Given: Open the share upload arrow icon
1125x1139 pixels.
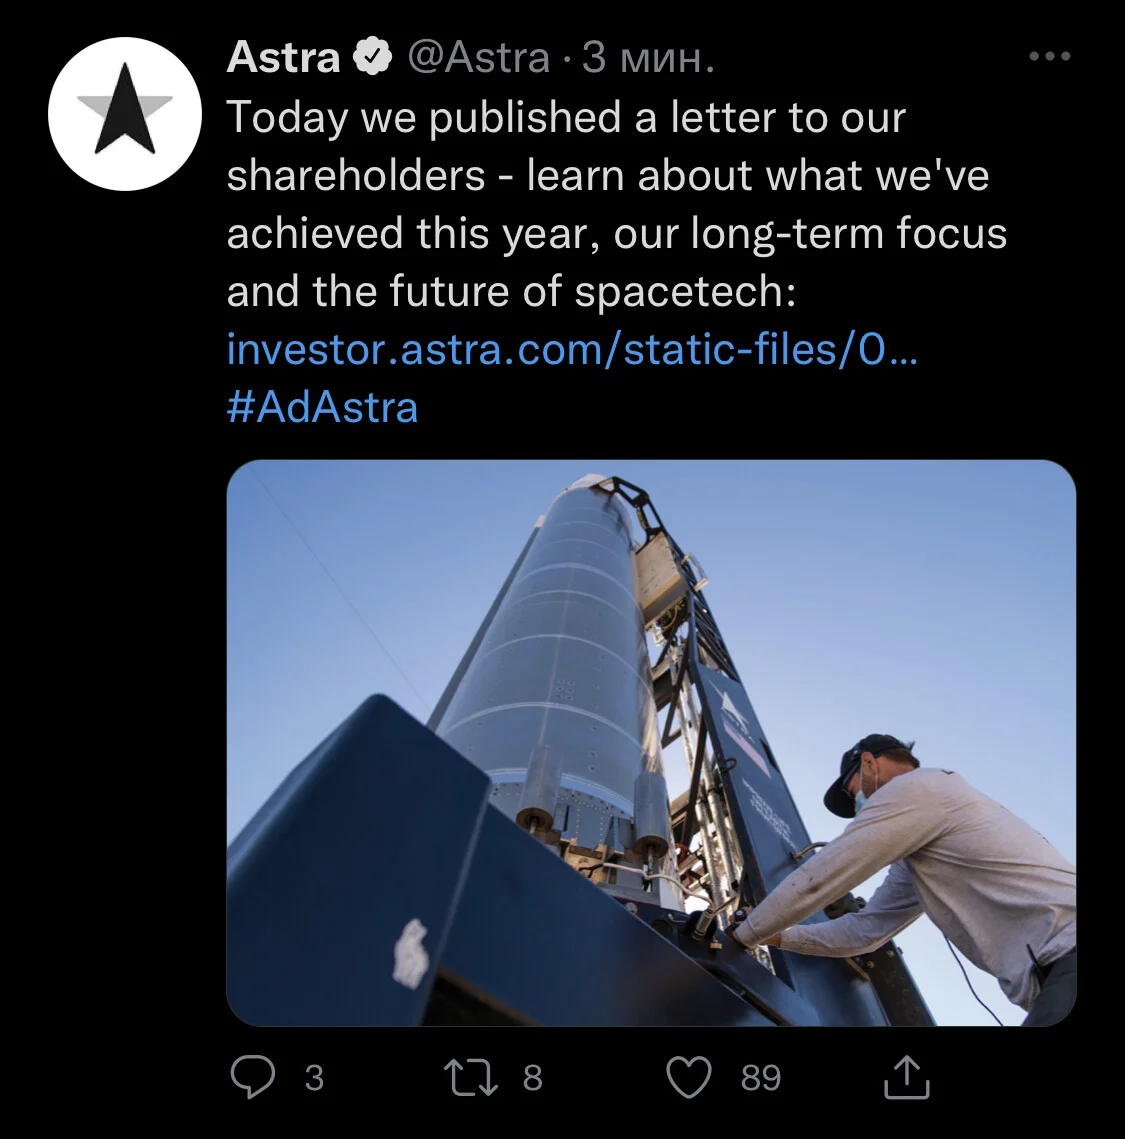Looking at the screenshot, I should 906,1077.
